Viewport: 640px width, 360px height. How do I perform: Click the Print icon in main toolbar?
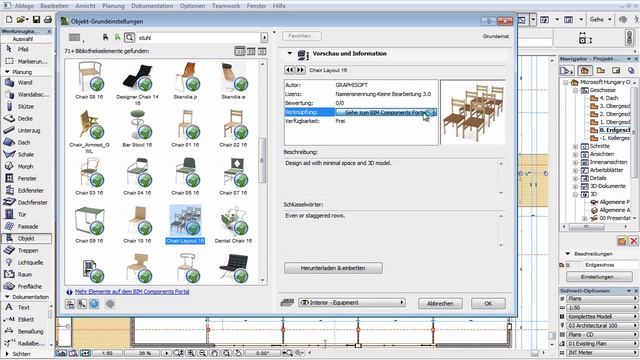[48, 19]
